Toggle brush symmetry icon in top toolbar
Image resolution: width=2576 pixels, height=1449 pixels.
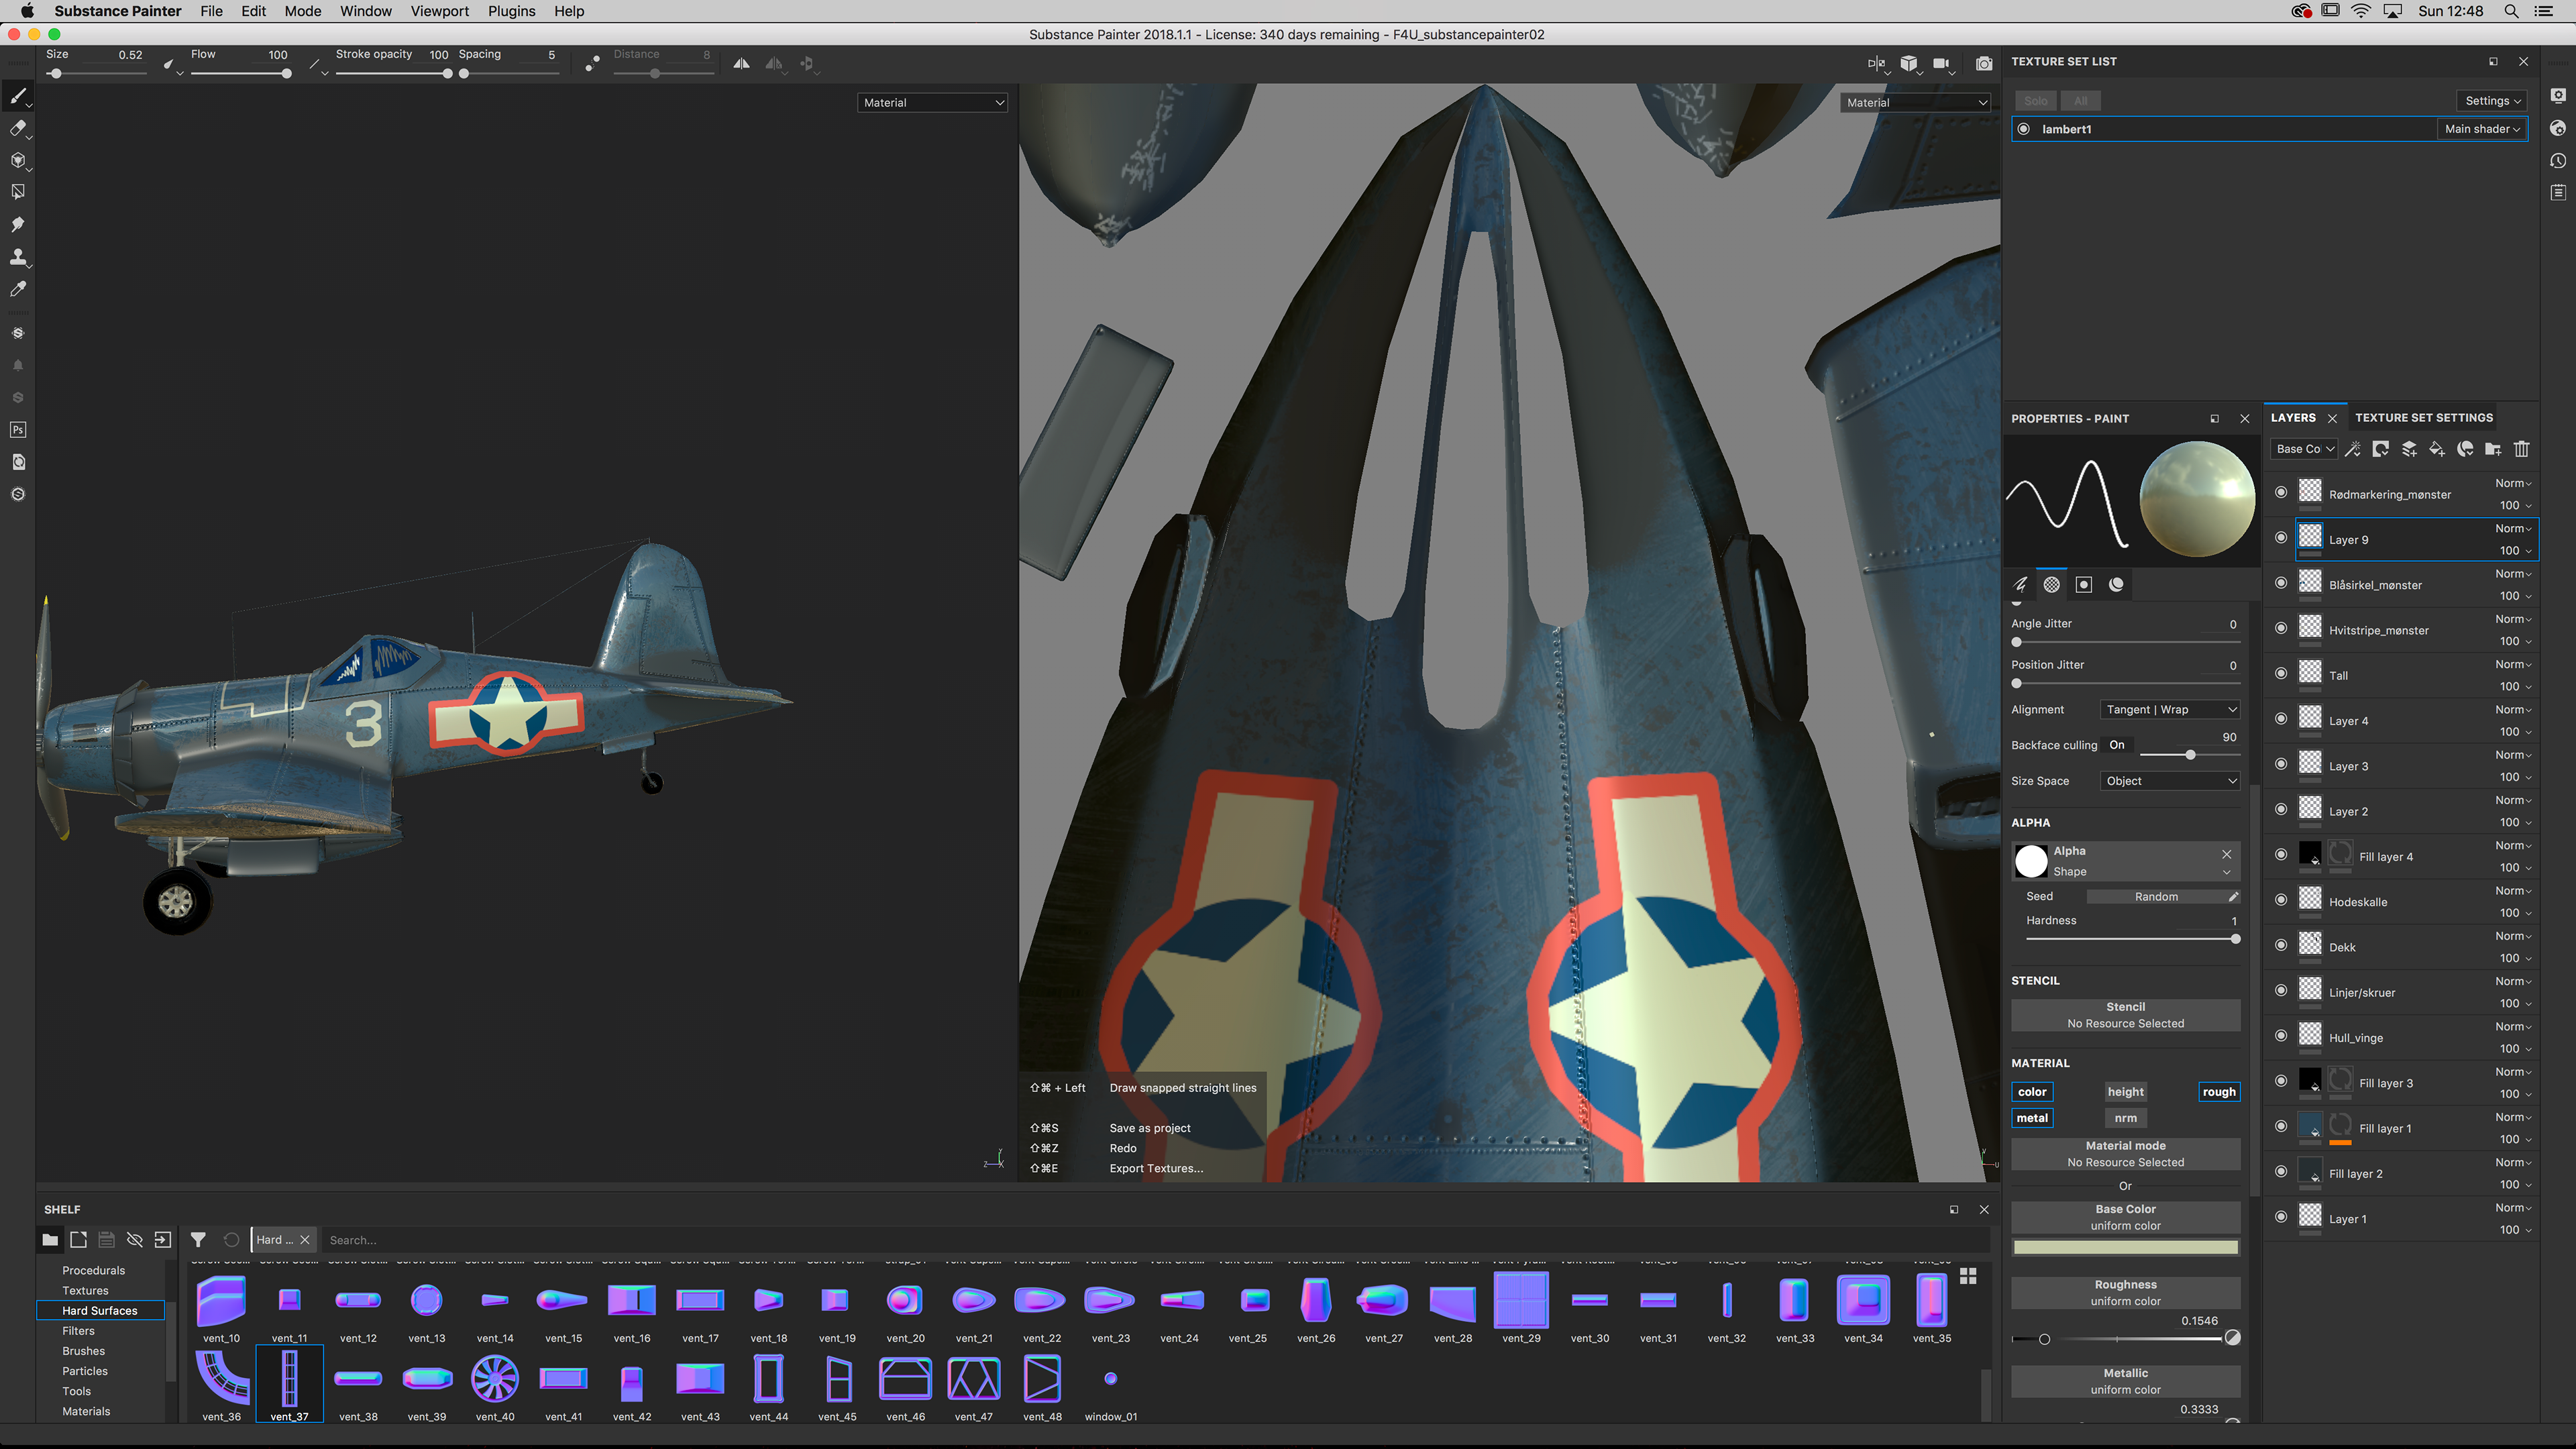[741, 63]
